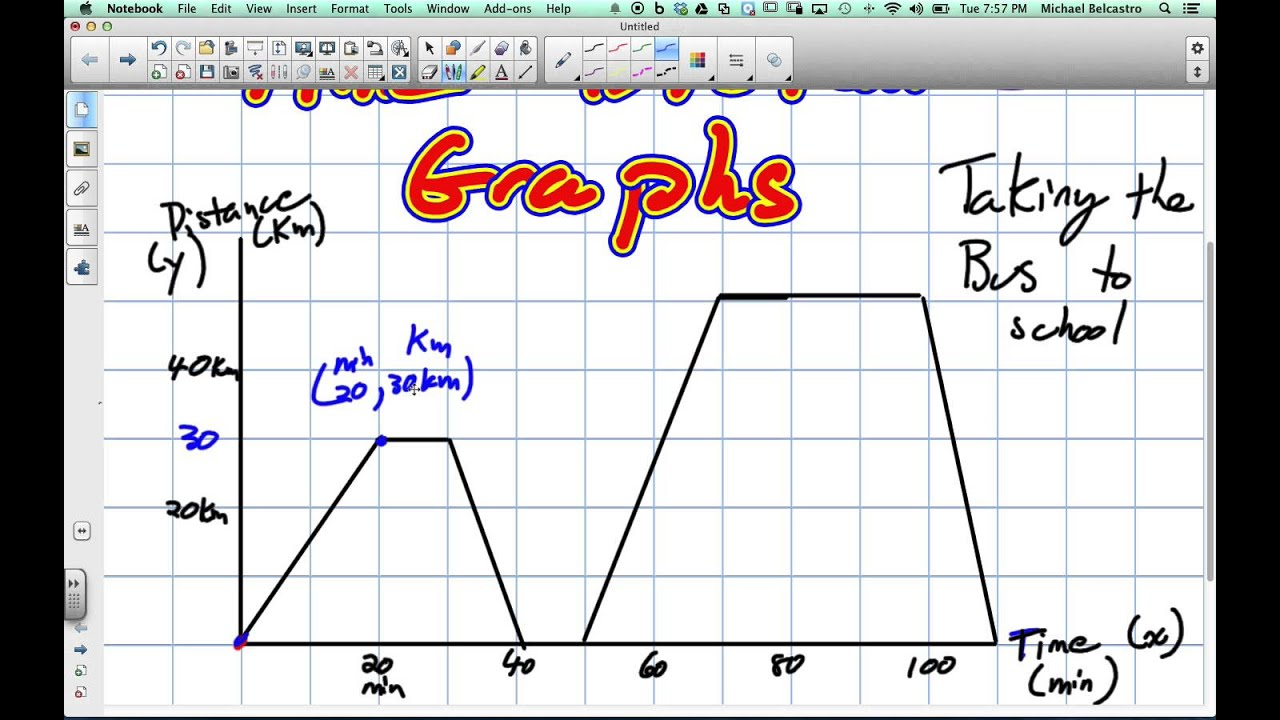
Task: Open the File menu
Action: pyautogui.click(x=187, y=9)
